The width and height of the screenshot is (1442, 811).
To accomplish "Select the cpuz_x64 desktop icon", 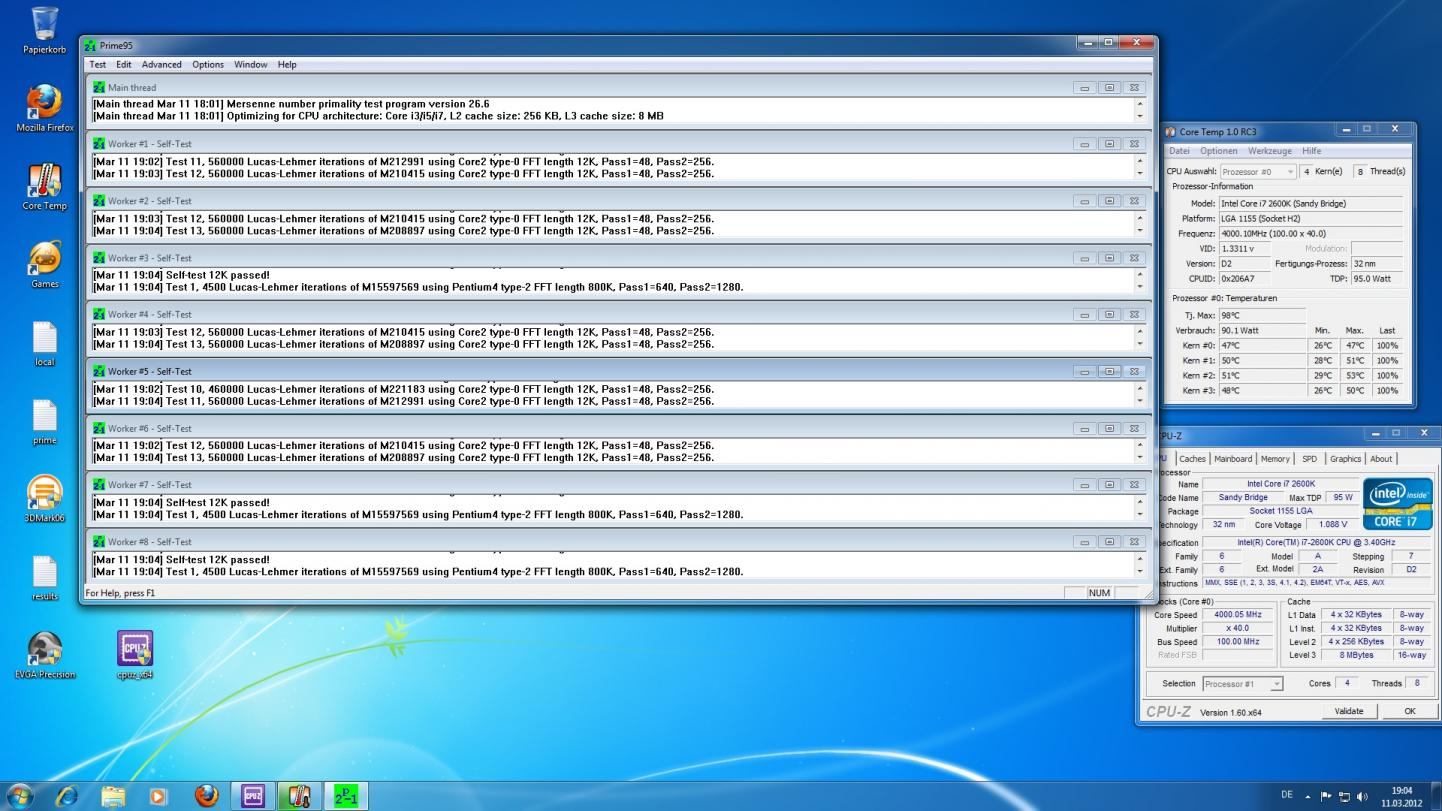I will pos(135,655).
